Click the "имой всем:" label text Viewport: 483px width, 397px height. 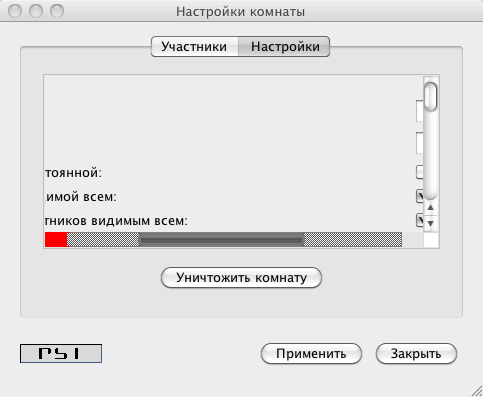[x=81, y=197]
